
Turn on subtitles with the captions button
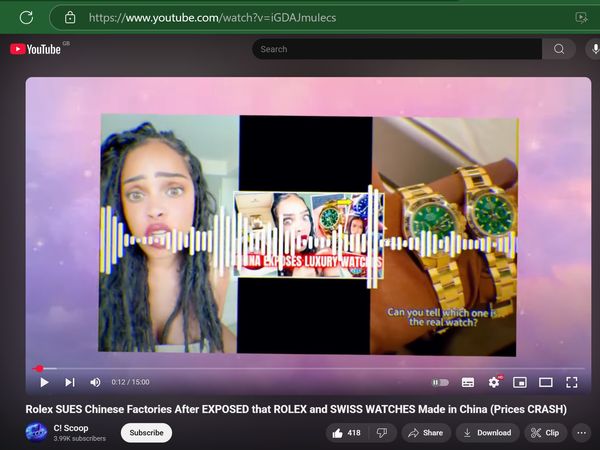click(468, 382)
